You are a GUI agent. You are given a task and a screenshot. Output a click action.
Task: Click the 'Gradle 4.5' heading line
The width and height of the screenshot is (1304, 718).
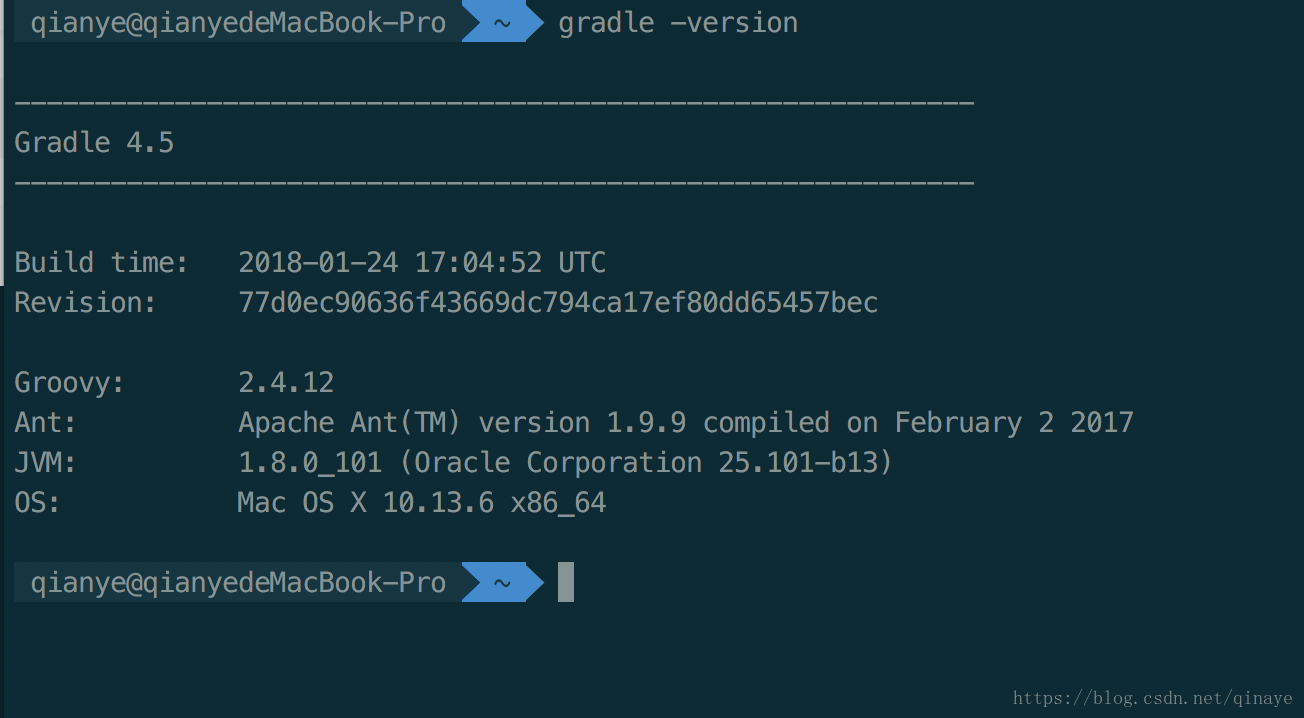pyautogui.click(x=94, y=143)
